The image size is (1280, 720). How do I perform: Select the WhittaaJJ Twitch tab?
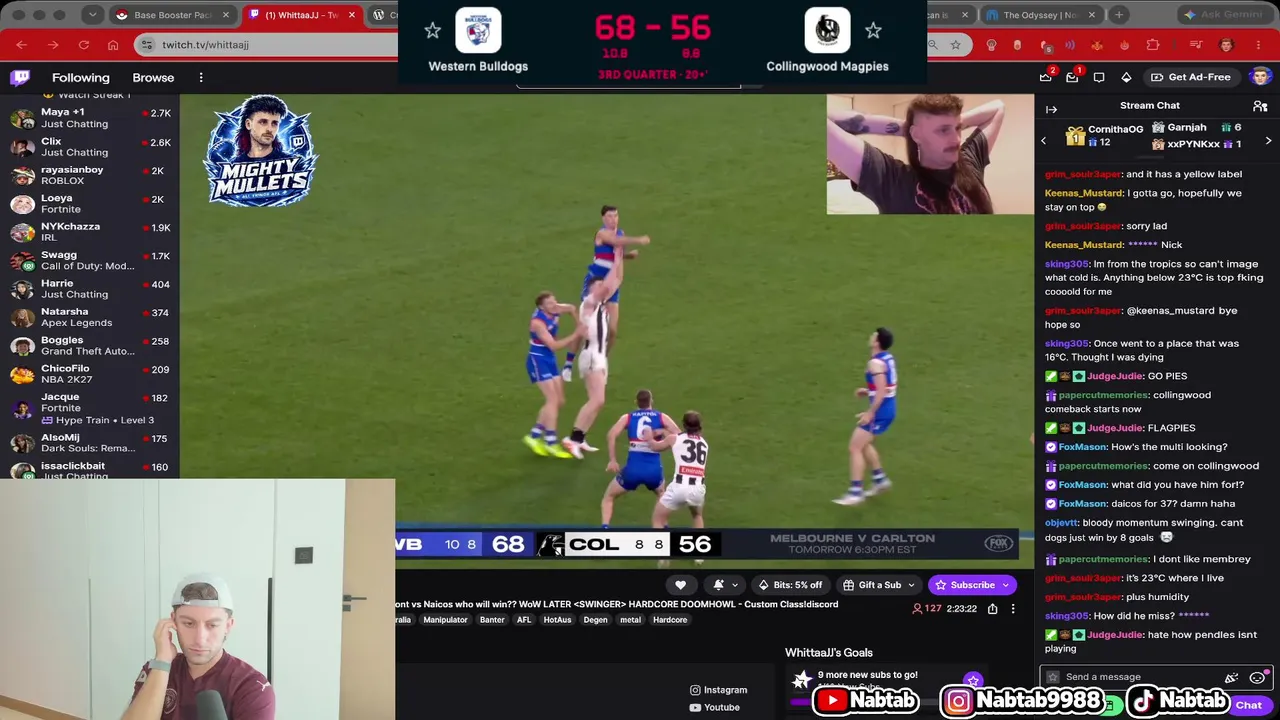pyautogui.click(x=300, y=15)
